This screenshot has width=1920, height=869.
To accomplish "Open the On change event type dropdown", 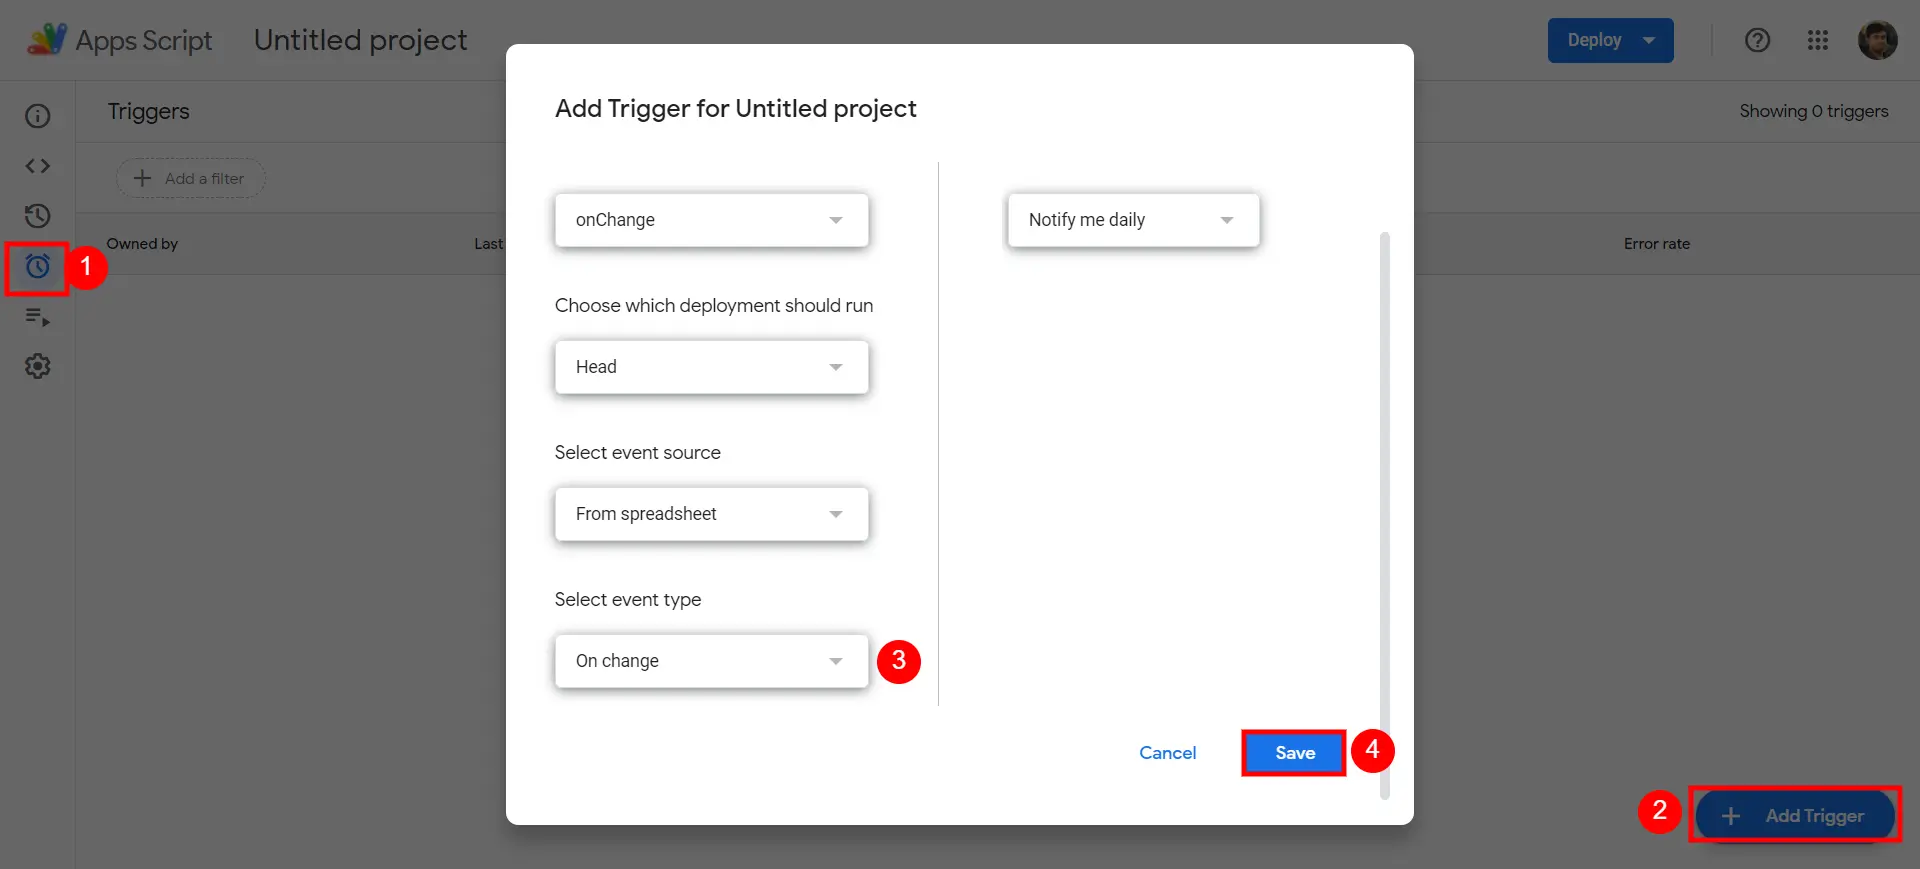I will pos(711,661).
